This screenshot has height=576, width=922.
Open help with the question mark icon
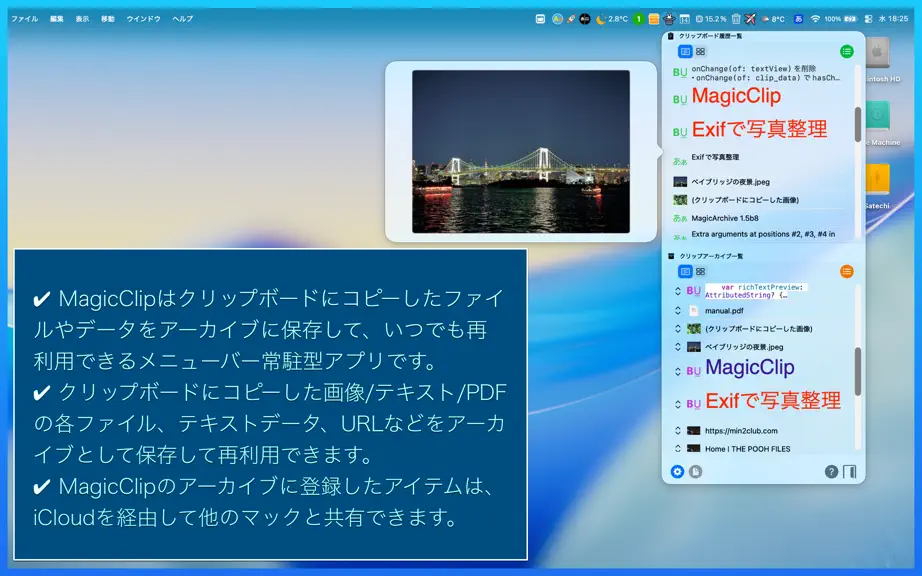(831, 471)
